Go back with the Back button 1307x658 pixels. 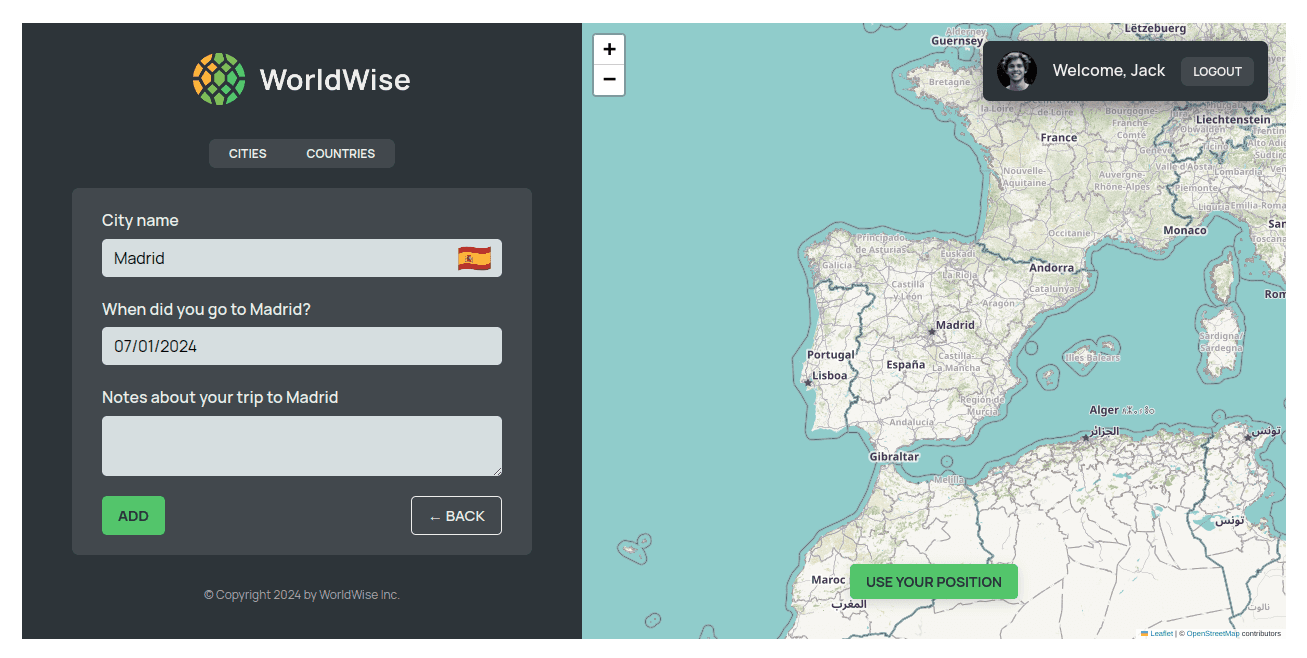pyautogui.click(x=456, y=516)
